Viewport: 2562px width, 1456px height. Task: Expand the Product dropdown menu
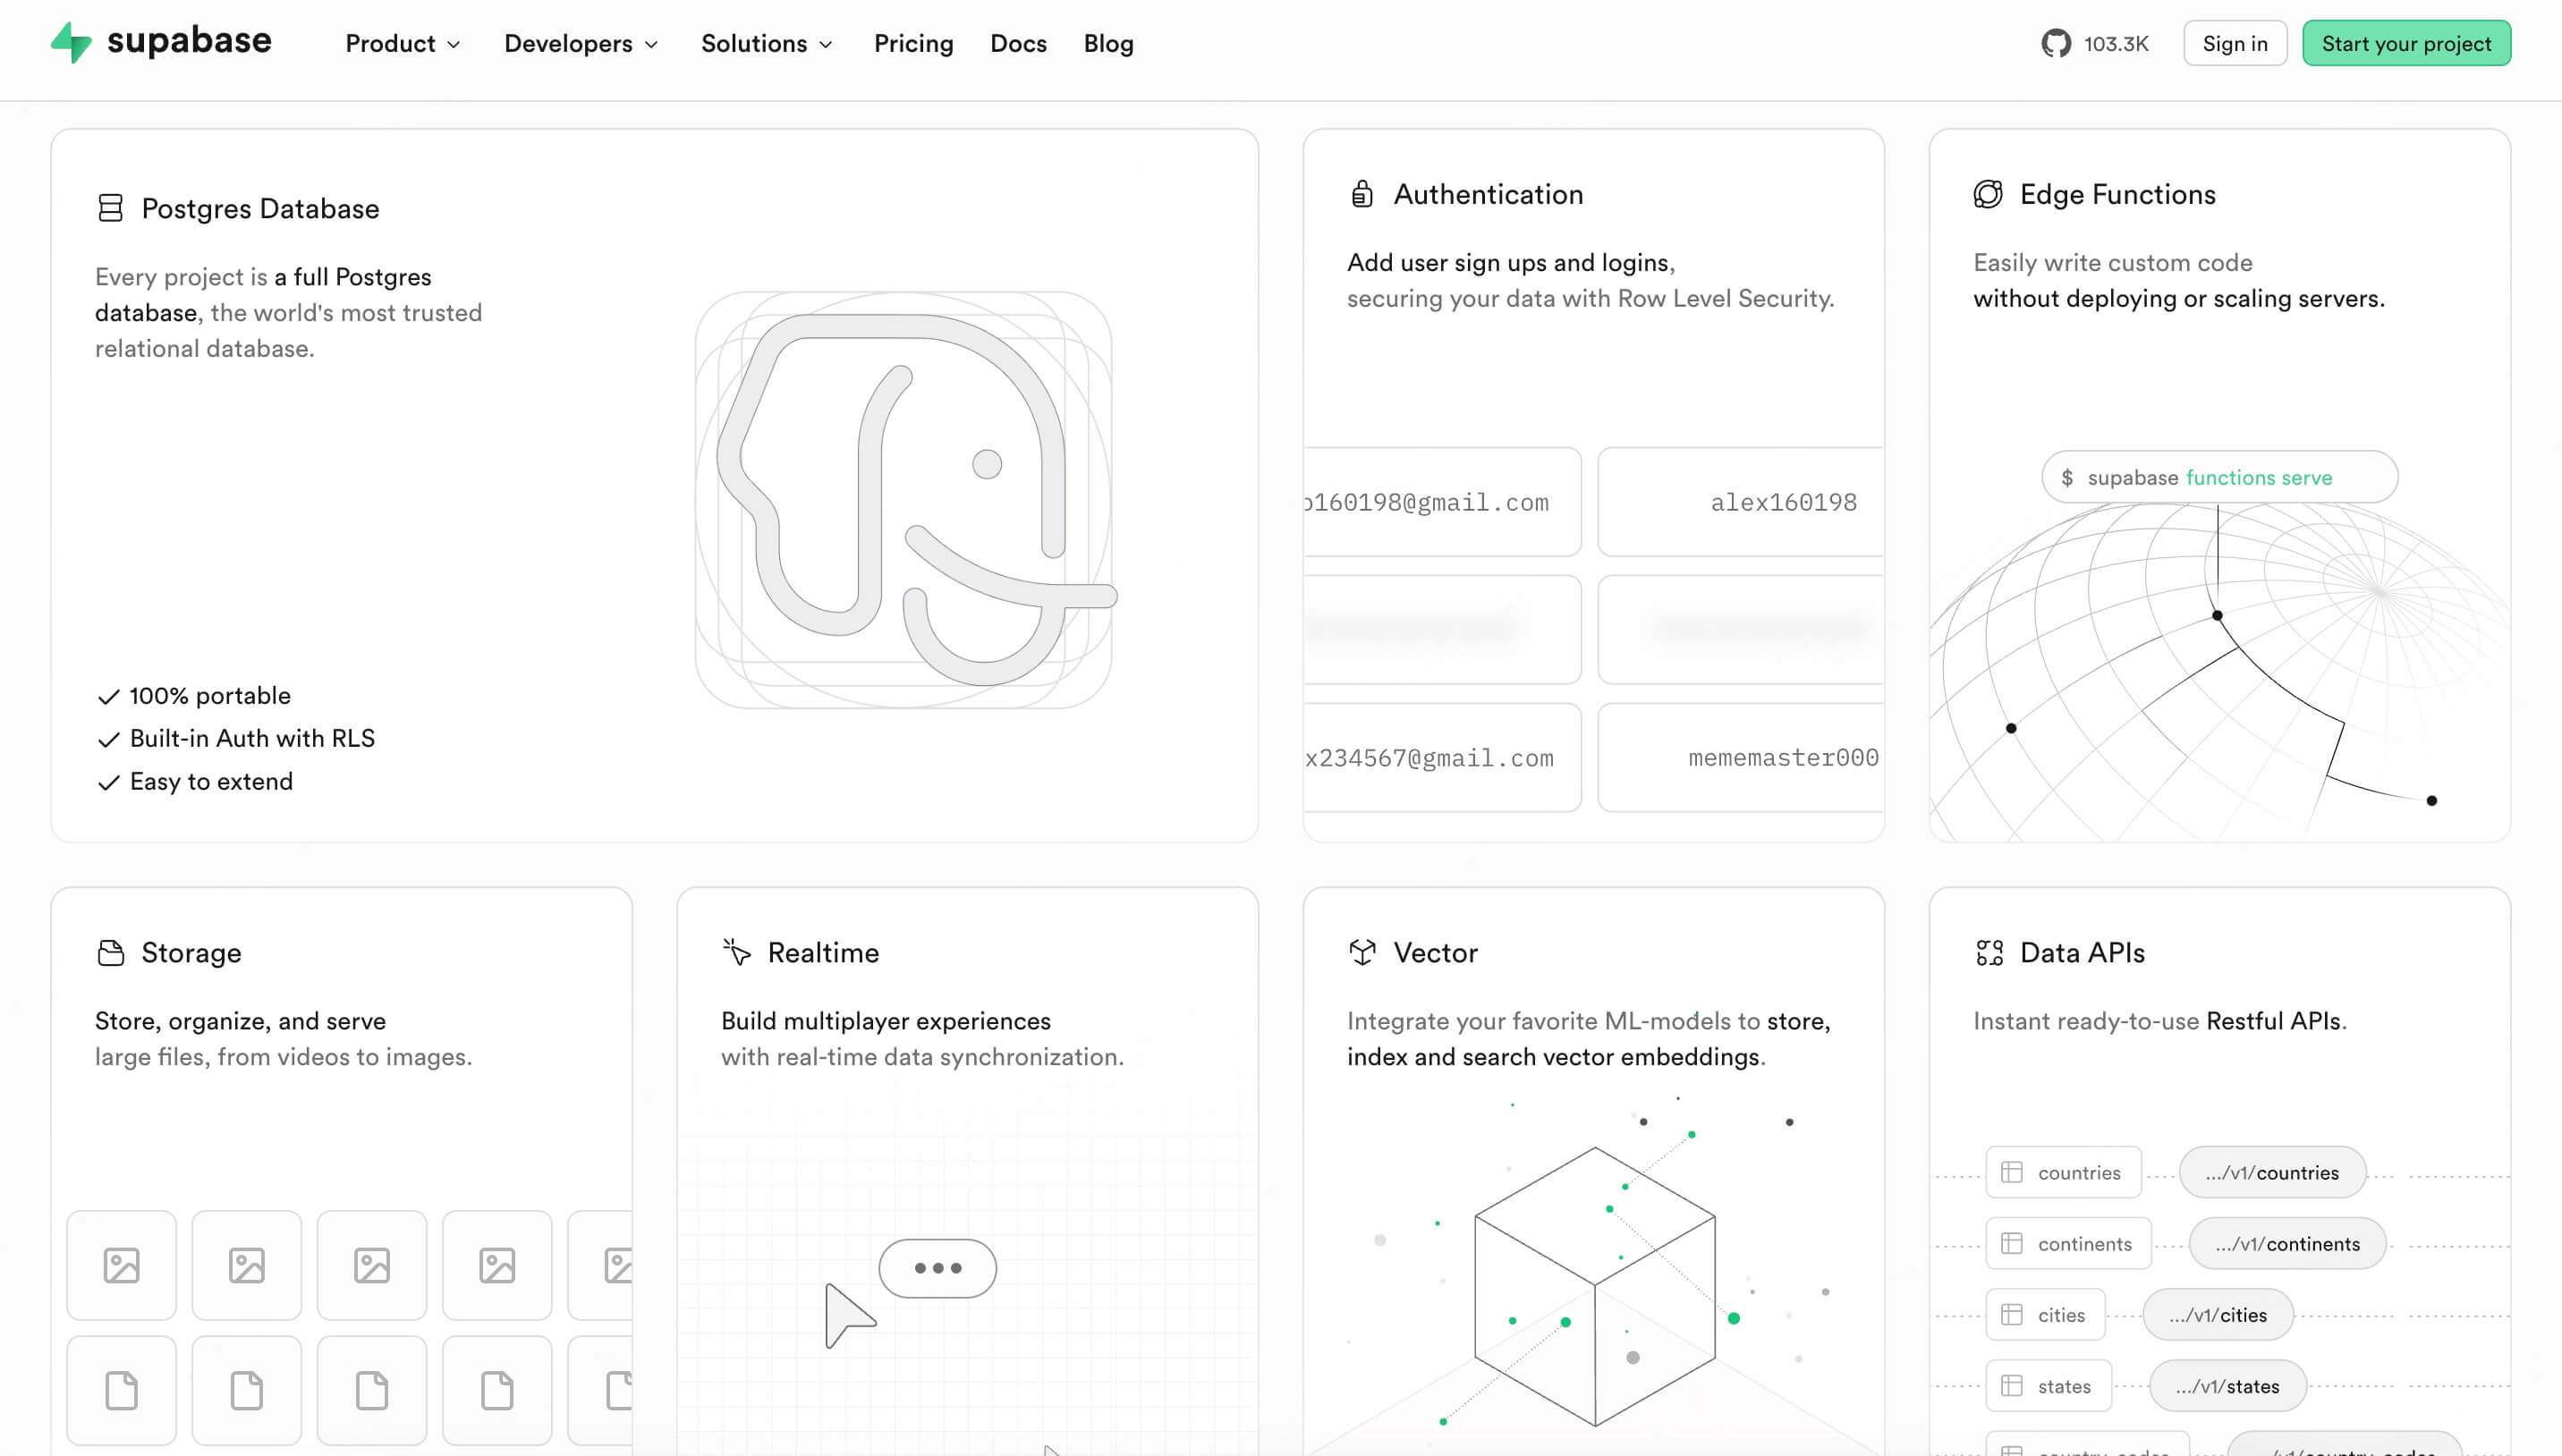(x=403, y=43)
